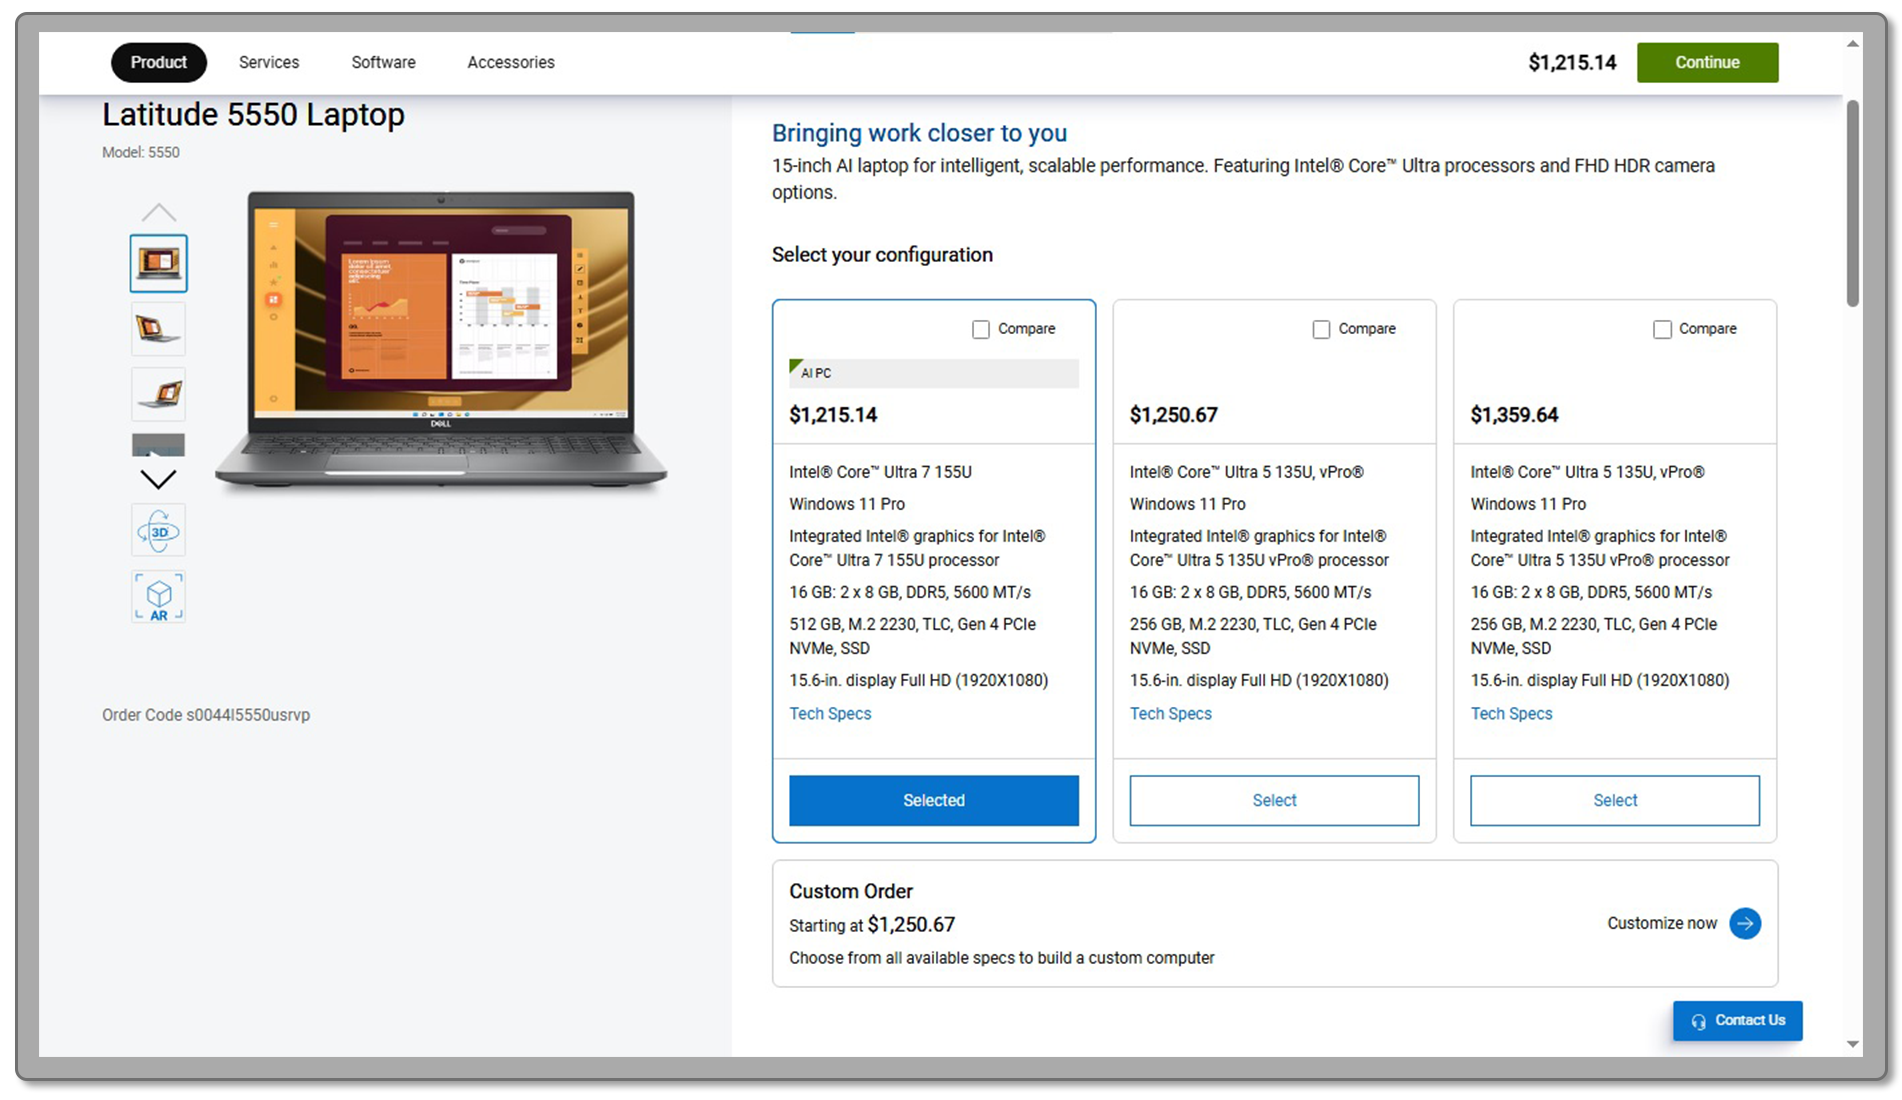Click the scrollbar up arrow
The height and width of the screenshot is (1100, 1902).
coord(1852,44)
